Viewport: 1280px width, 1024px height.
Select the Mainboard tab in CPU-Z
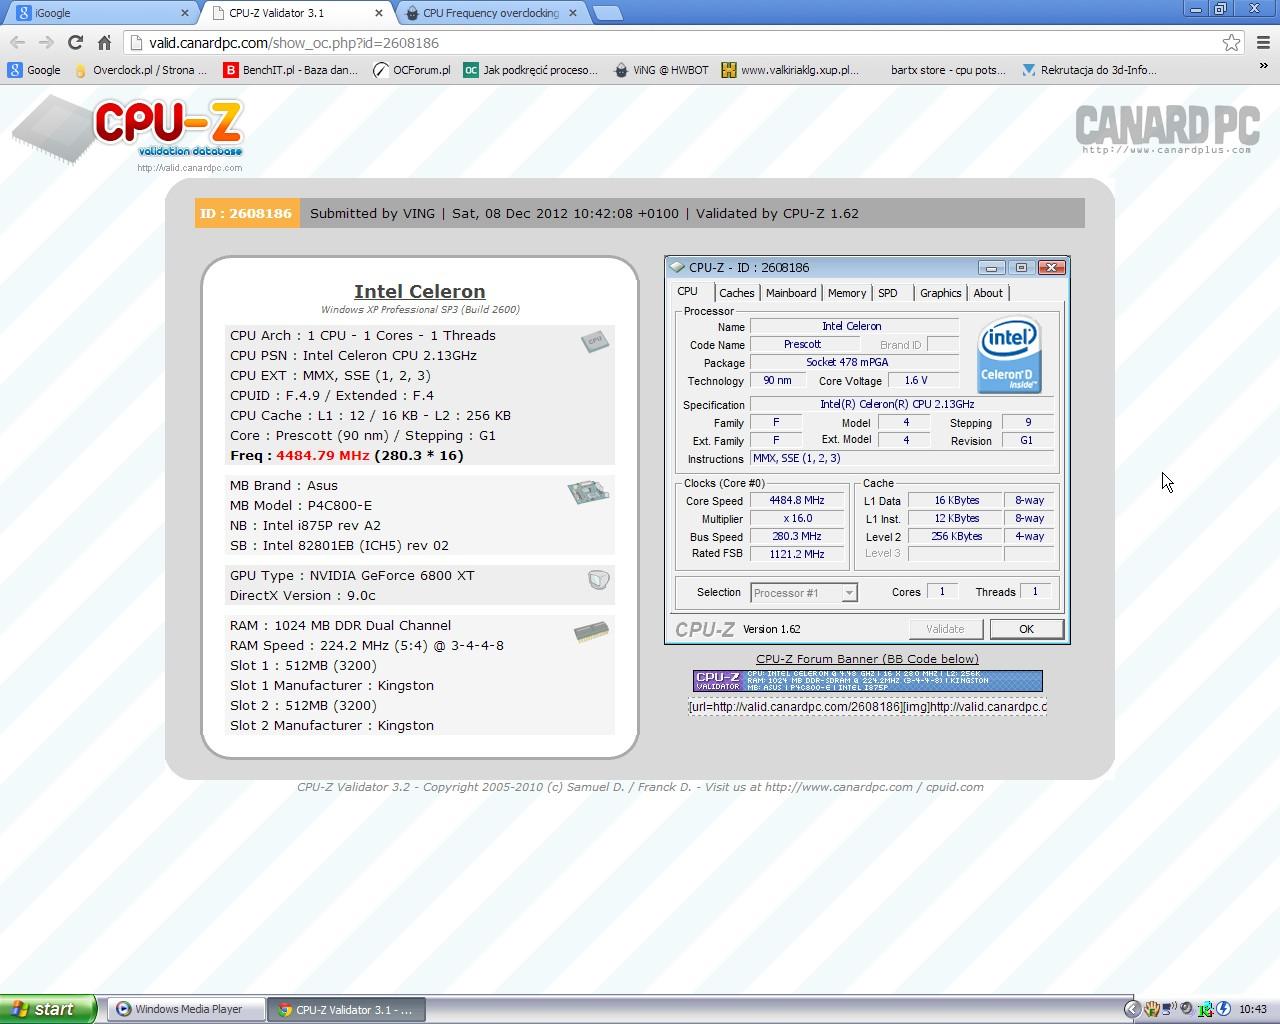coord(791,293)
